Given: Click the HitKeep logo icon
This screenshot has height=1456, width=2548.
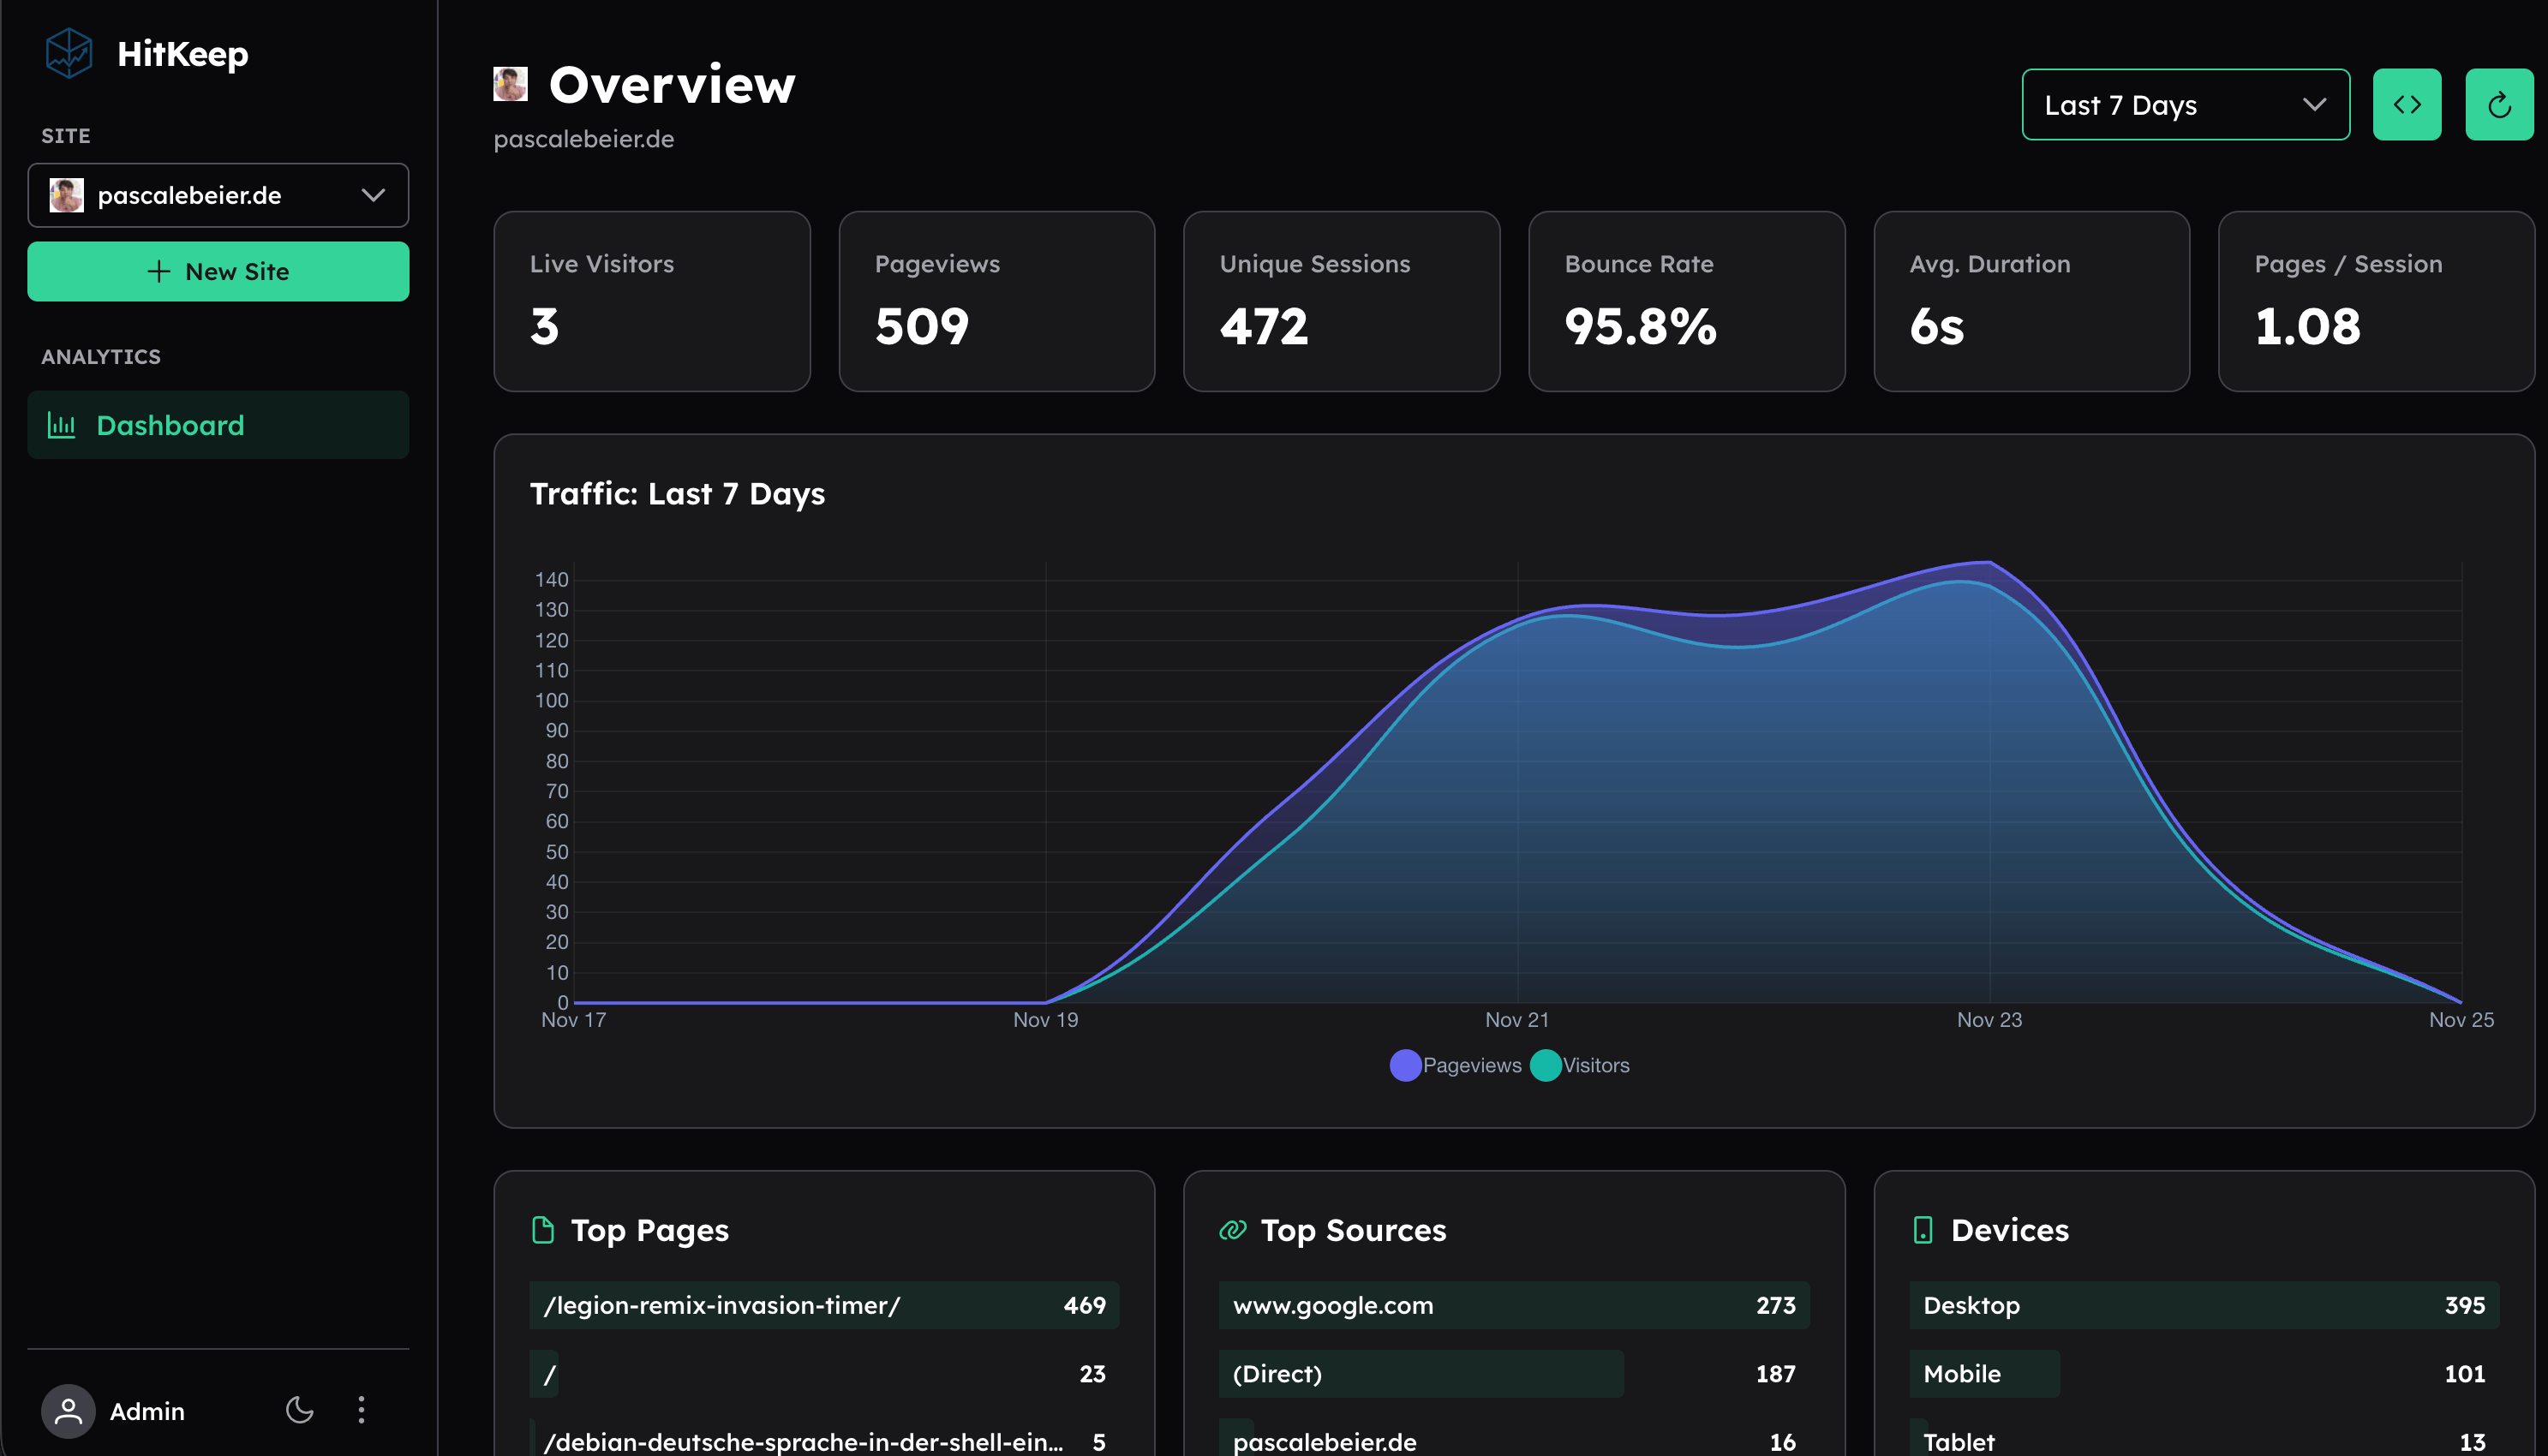Looking at the screenshot, I should click(69, 52).
